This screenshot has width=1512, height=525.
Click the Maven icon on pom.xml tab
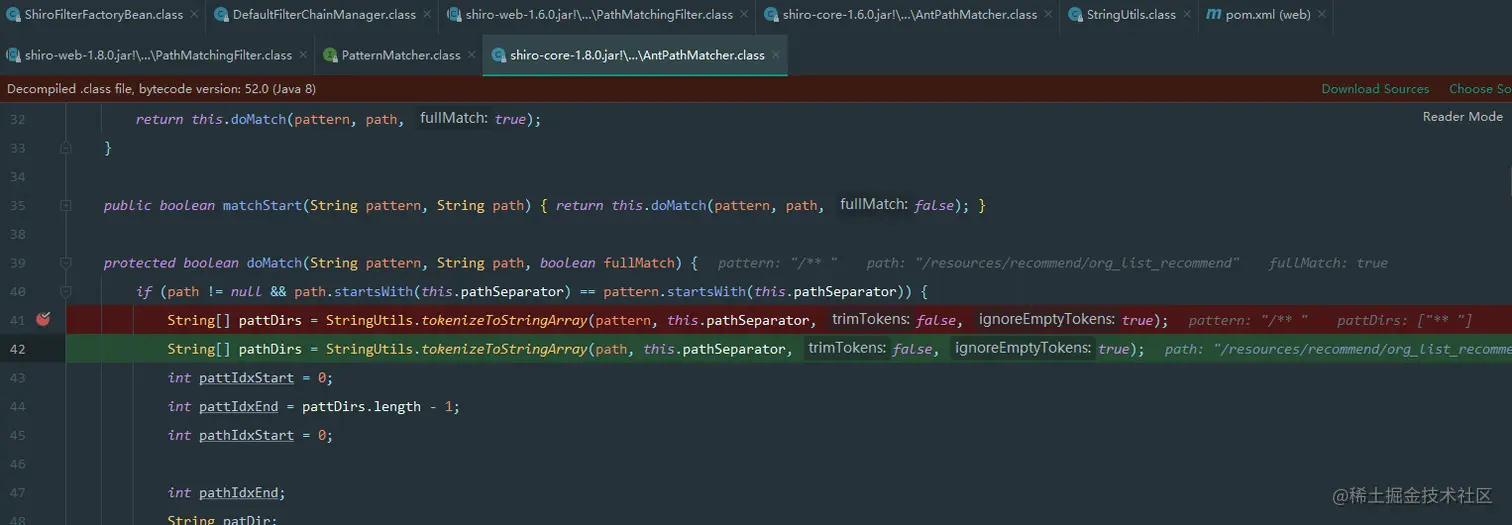[1213, 15]
